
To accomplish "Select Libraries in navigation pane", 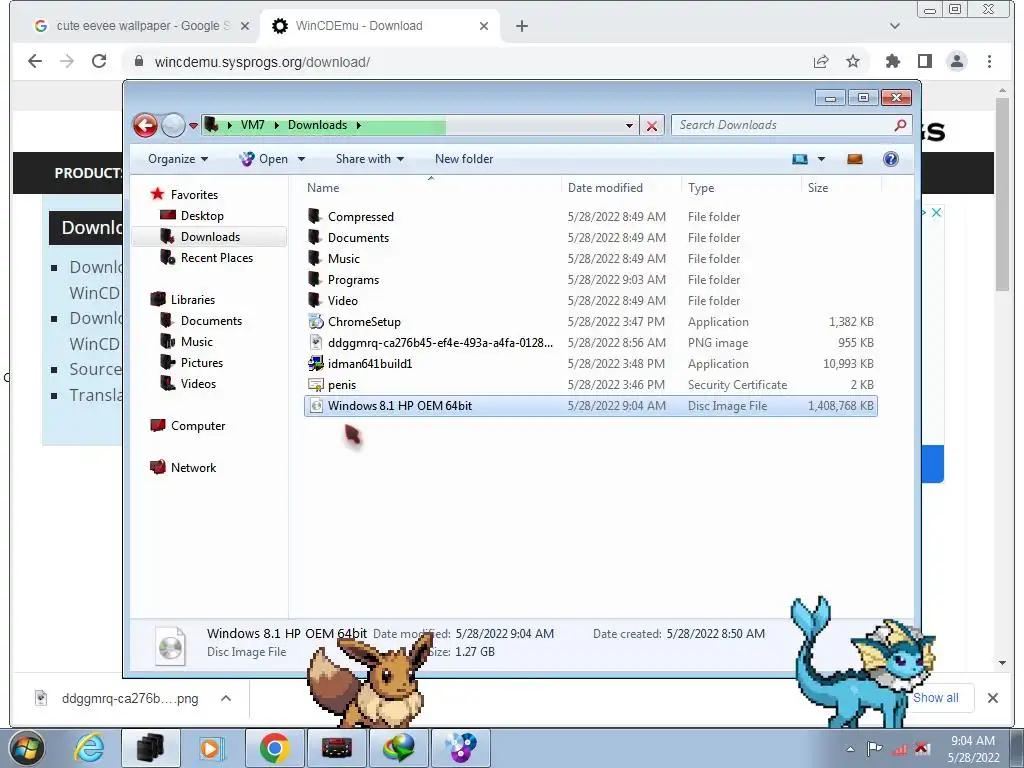I will (x=193, y=300).
